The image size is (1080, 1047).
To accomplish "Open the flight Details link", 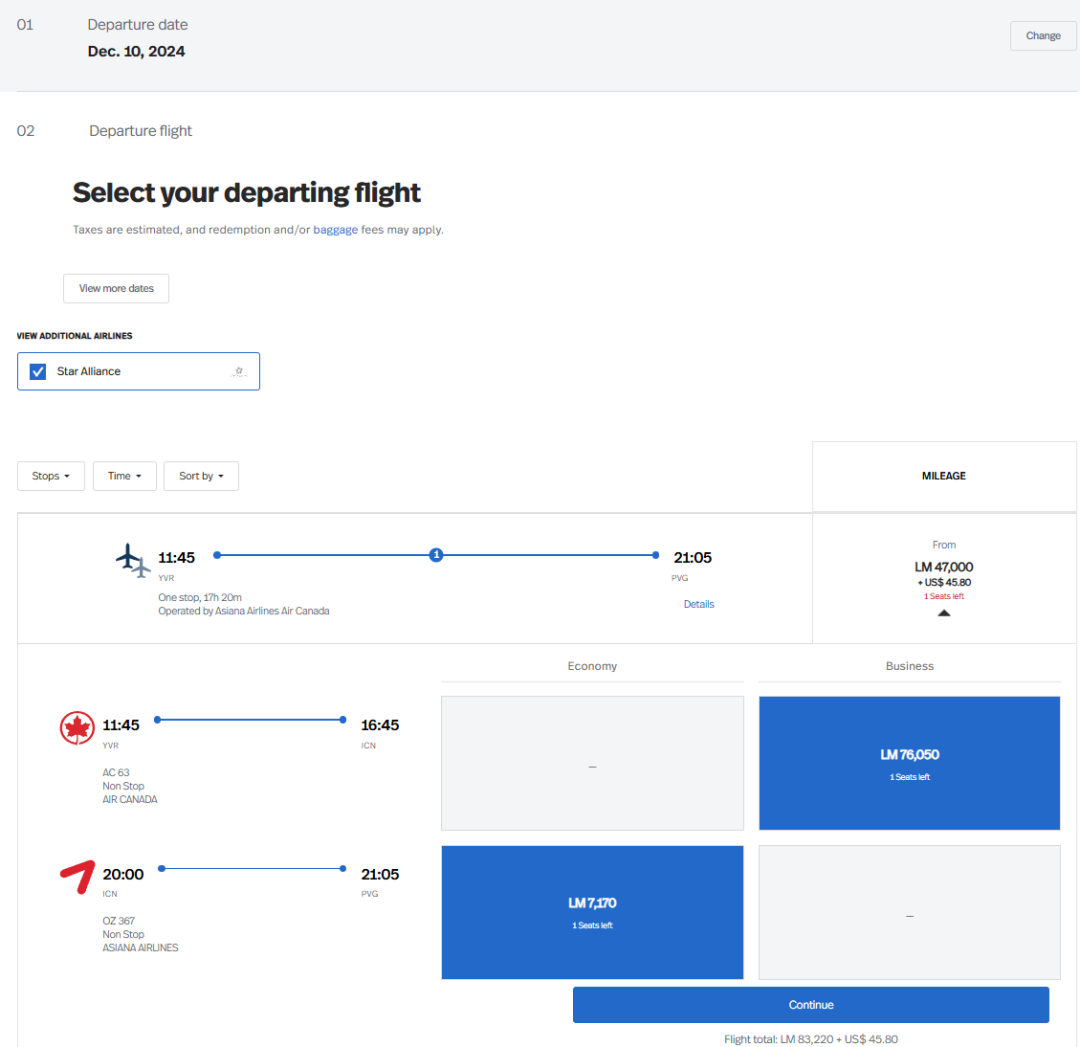I will 699,604.
